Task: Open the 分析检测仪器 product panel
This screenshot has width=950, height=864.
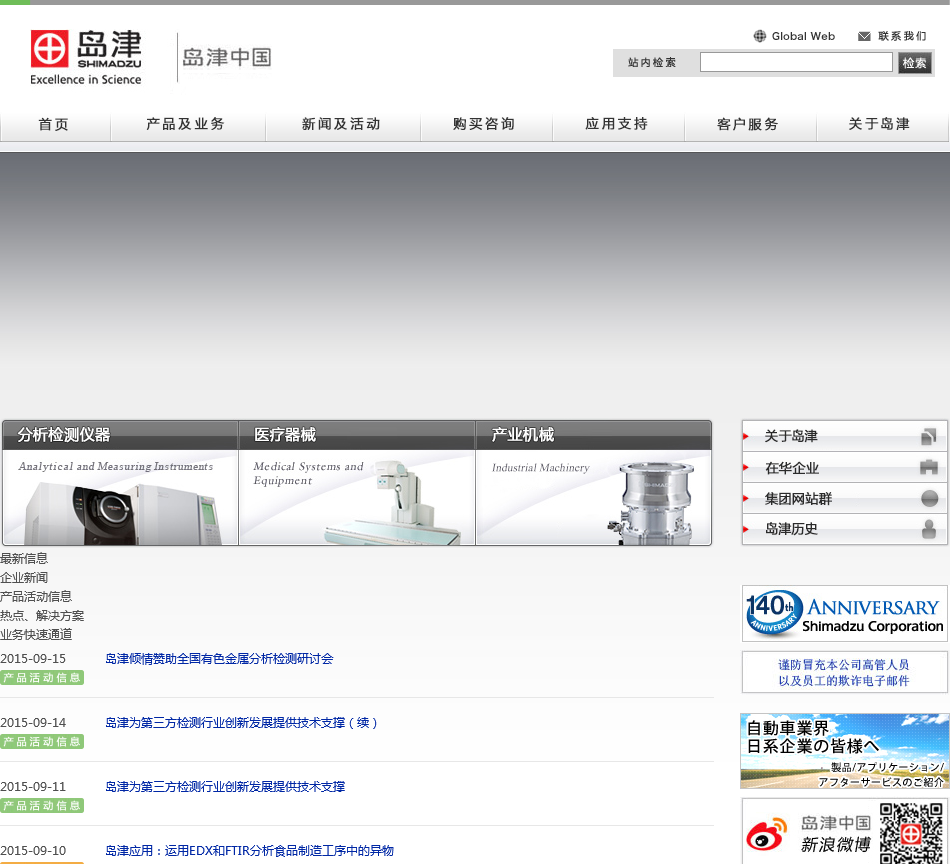Action: (x=120, y=483)
